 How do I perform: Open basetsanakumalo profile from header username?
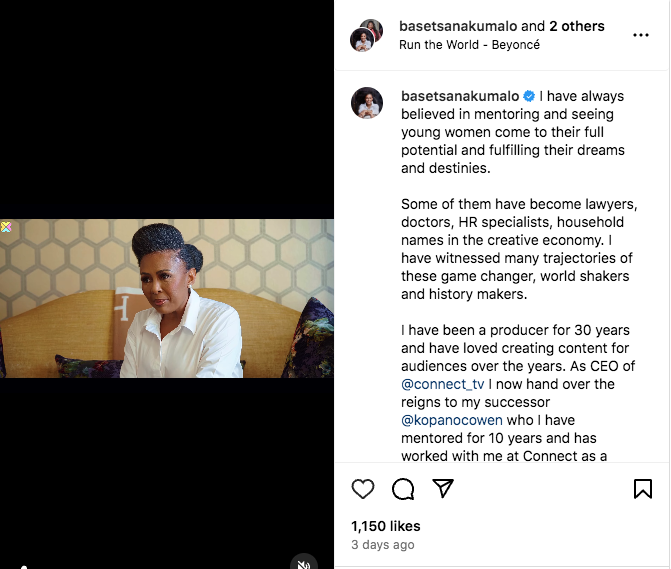(459, 26)
